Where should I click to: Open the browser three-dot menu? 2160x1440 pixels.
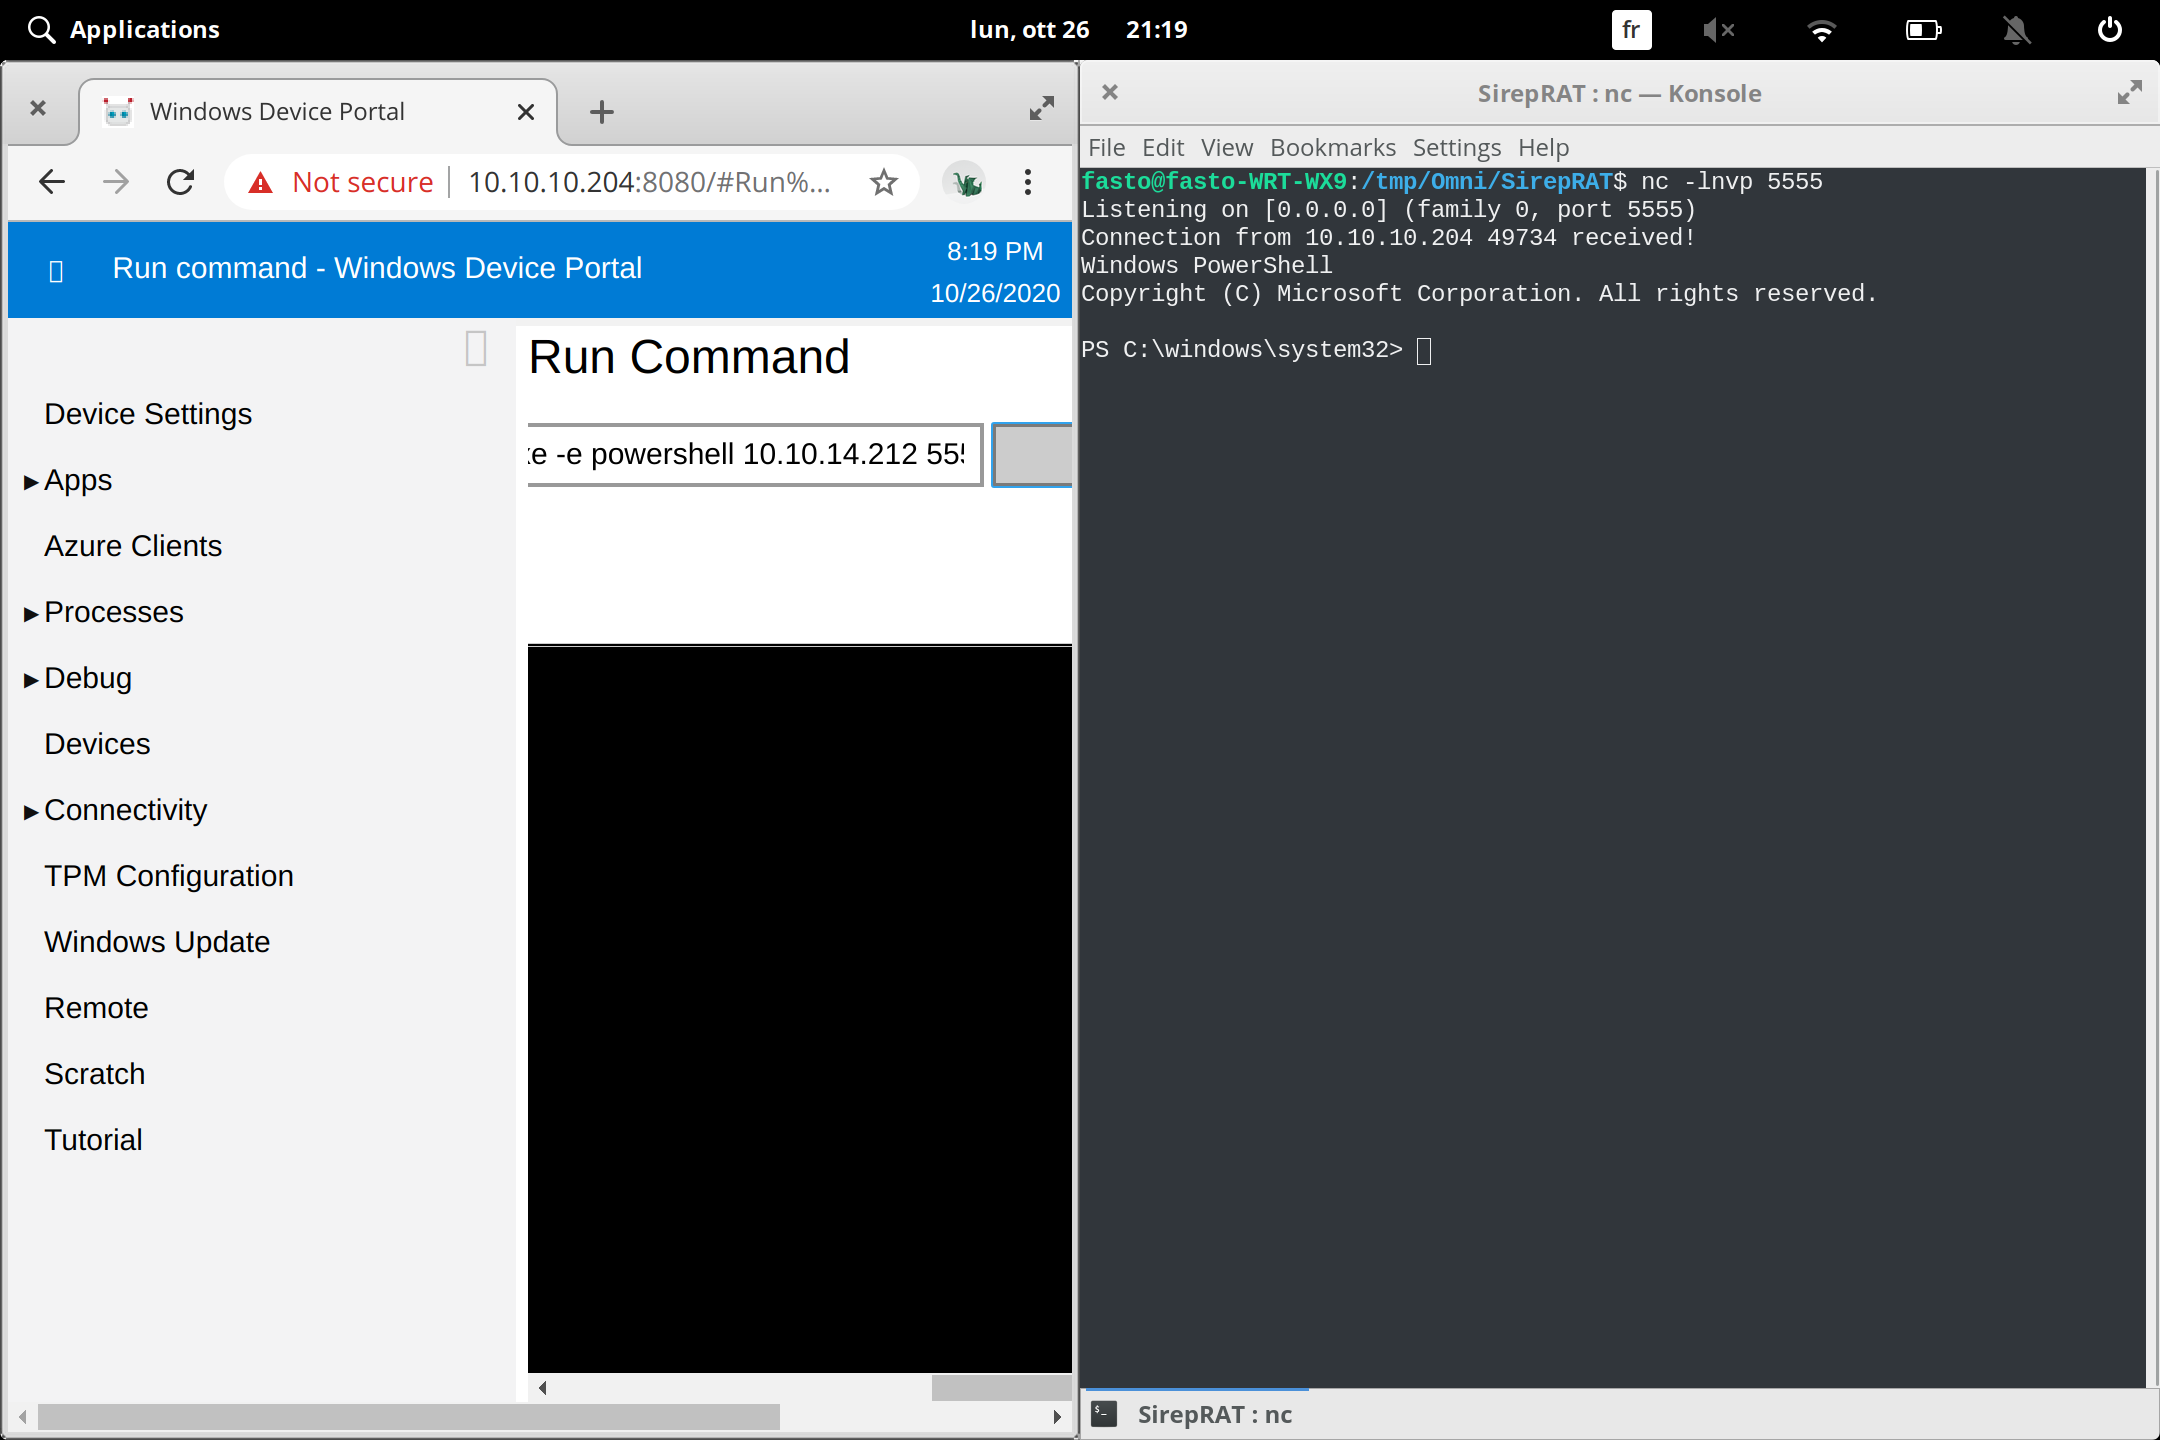pos(1027,182)
